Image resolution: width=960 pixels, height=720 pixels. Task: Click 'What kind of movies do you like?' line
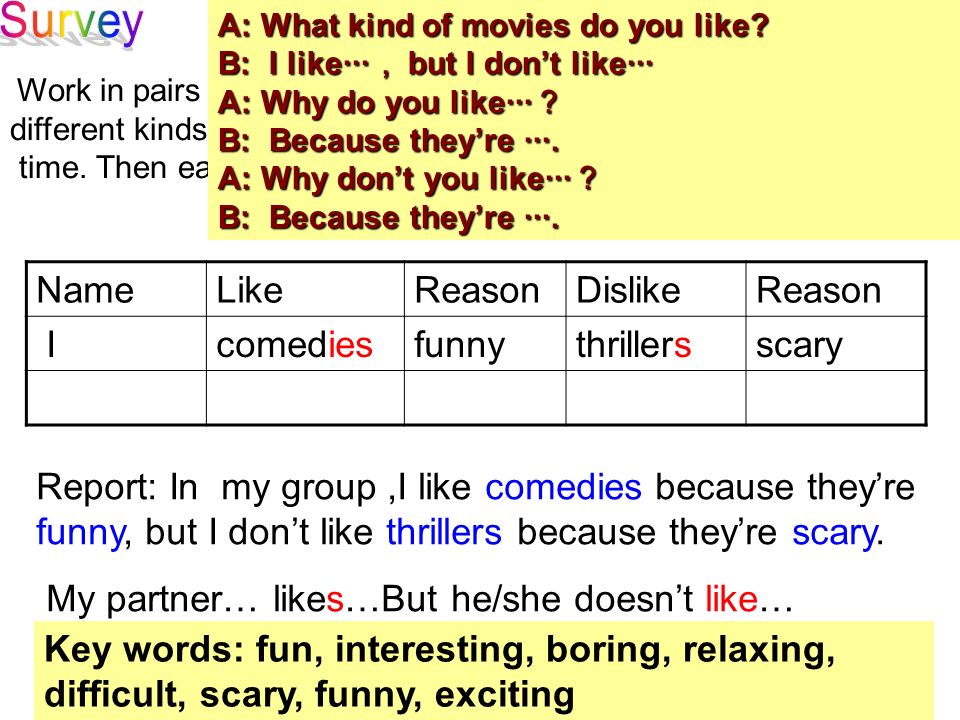click(x=493, y=26)
